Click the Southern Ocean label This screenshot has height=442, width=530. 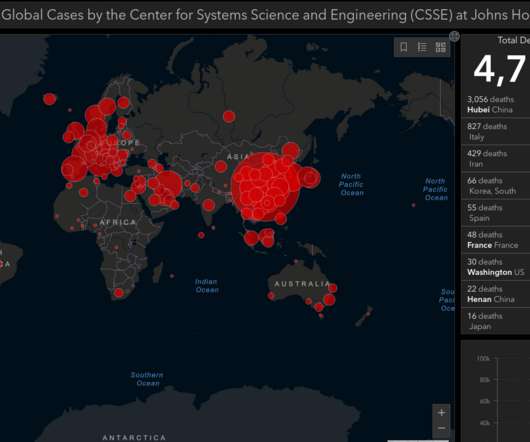click(147, 379)
